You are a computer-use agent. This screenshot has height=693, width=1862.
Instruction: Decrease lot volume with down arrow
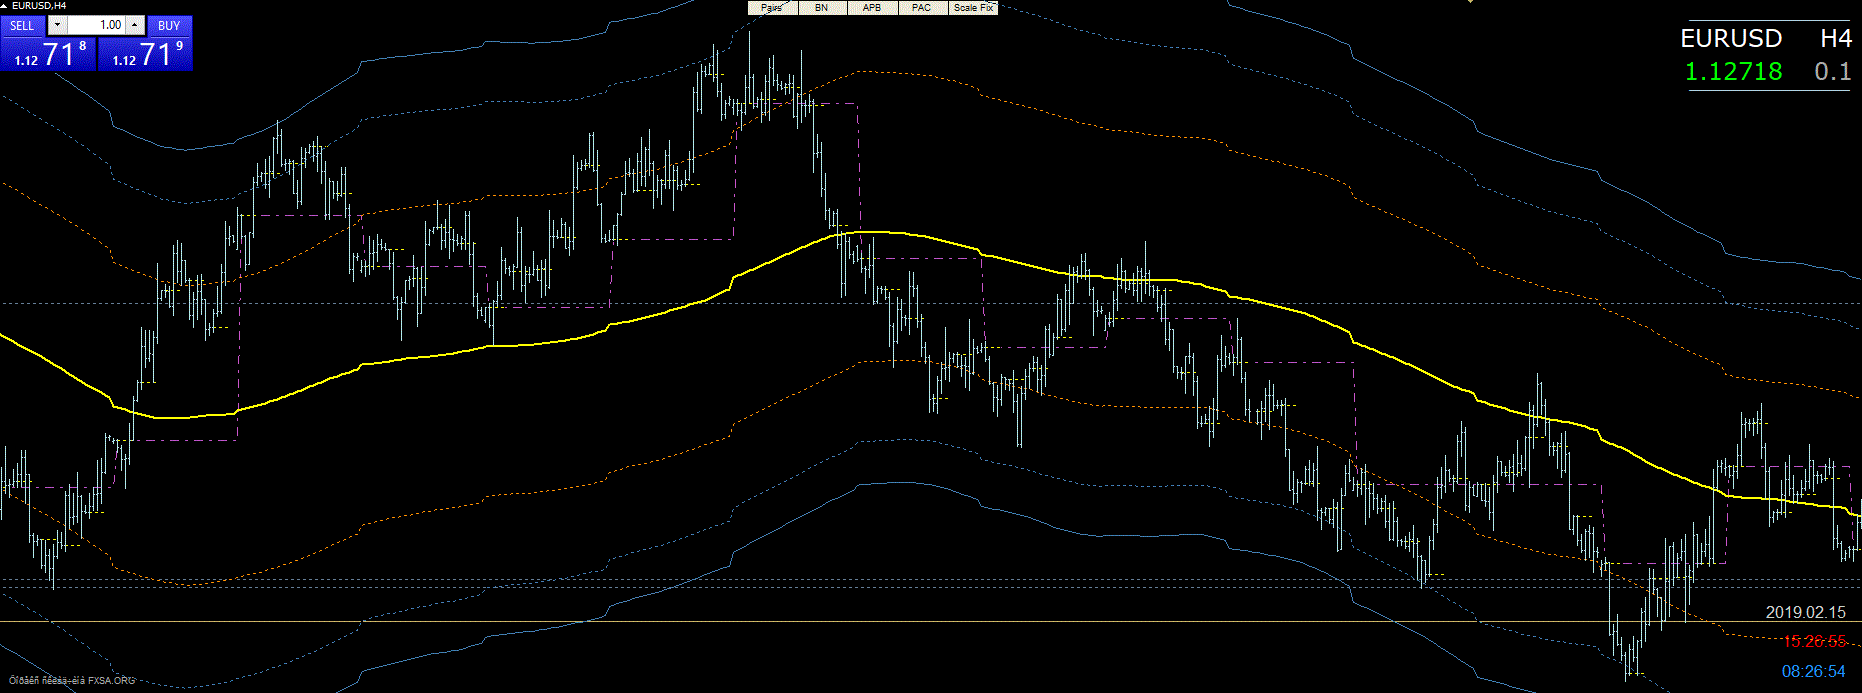click(57, 25)
